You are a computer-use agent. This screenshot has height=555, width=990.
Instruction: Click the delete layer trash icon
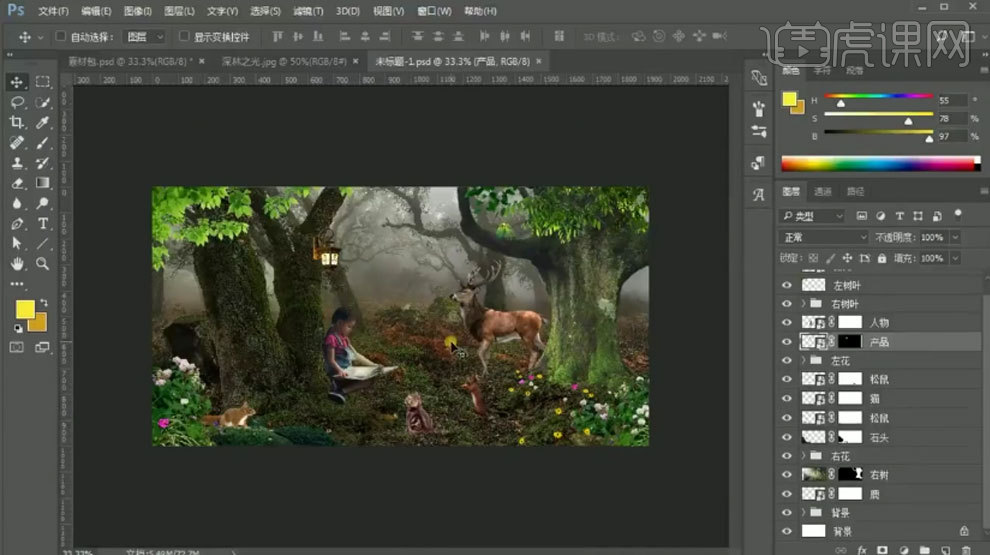pyautogui.click(x=966, y=551)
